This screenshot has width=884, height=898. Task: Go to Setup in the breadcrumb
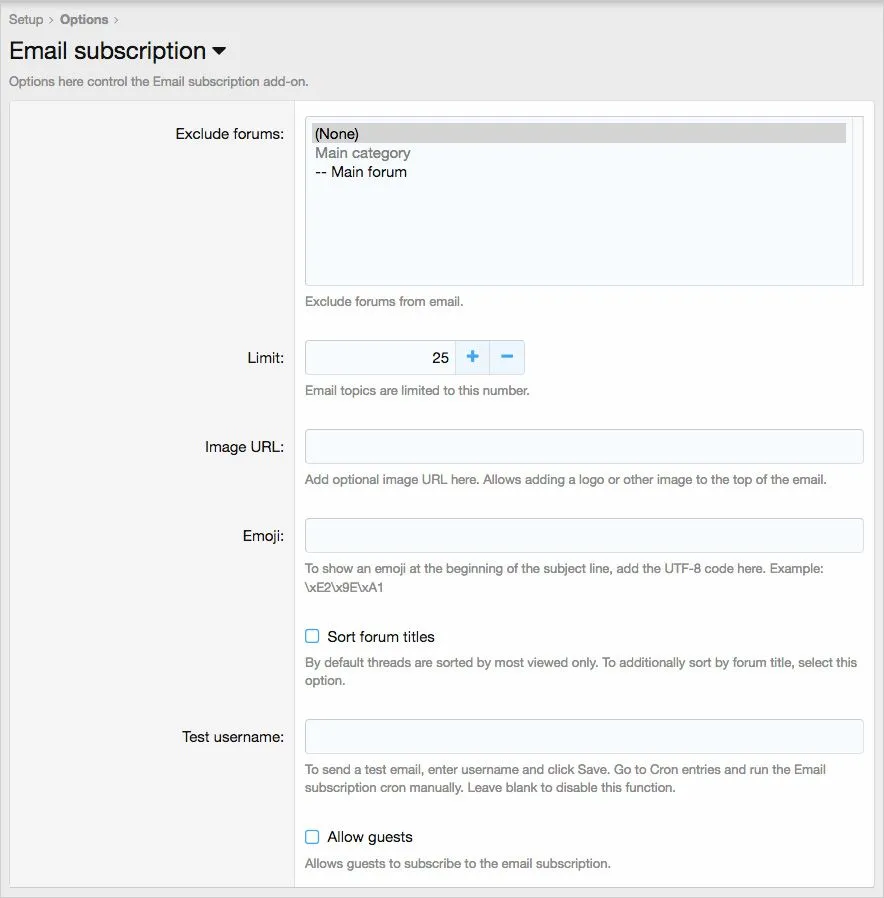pos(26,19)
